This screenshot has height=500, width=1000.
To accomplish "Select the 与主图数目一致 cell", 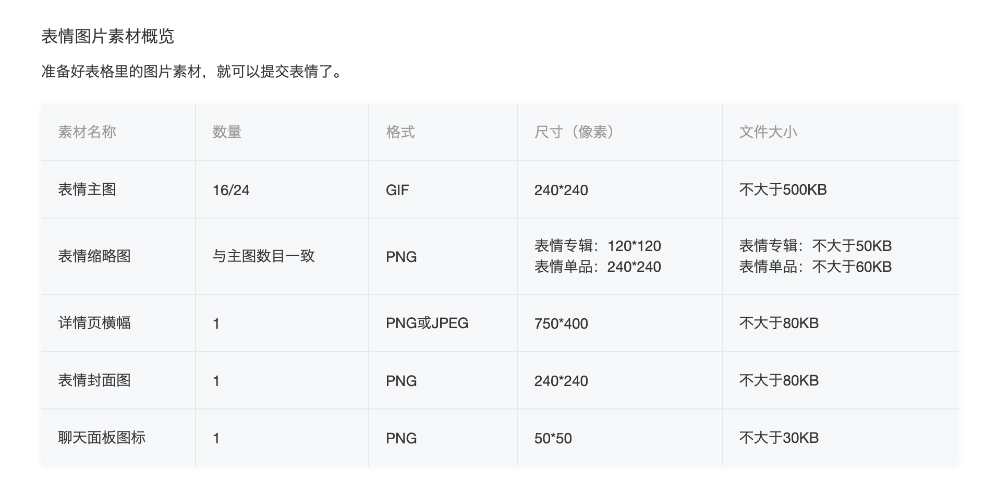I will coord(263,256).
